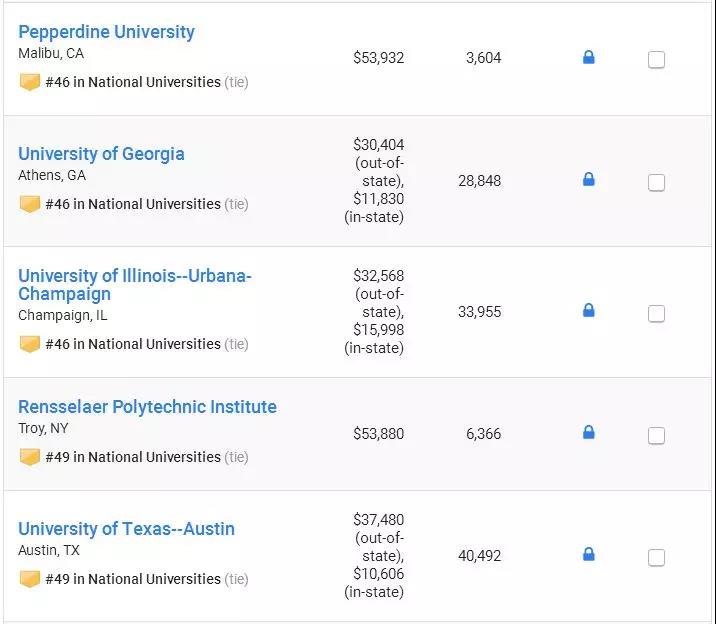The image size is (716, 624).
Task: Click the lock icon in Texas--Austin row
Action: [x=588, y=555]
